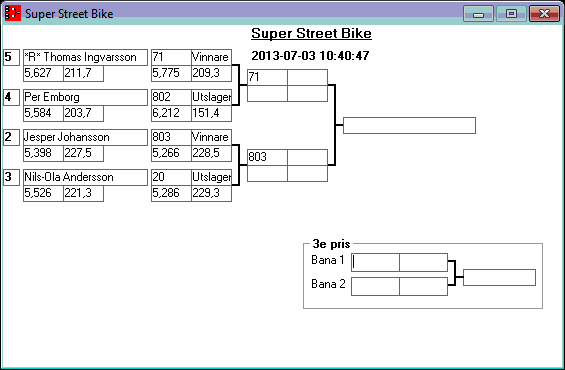The image size is (565, 370).
Task: Select the Thomas Ingvarsson name field
Action: tap(85, 57)
